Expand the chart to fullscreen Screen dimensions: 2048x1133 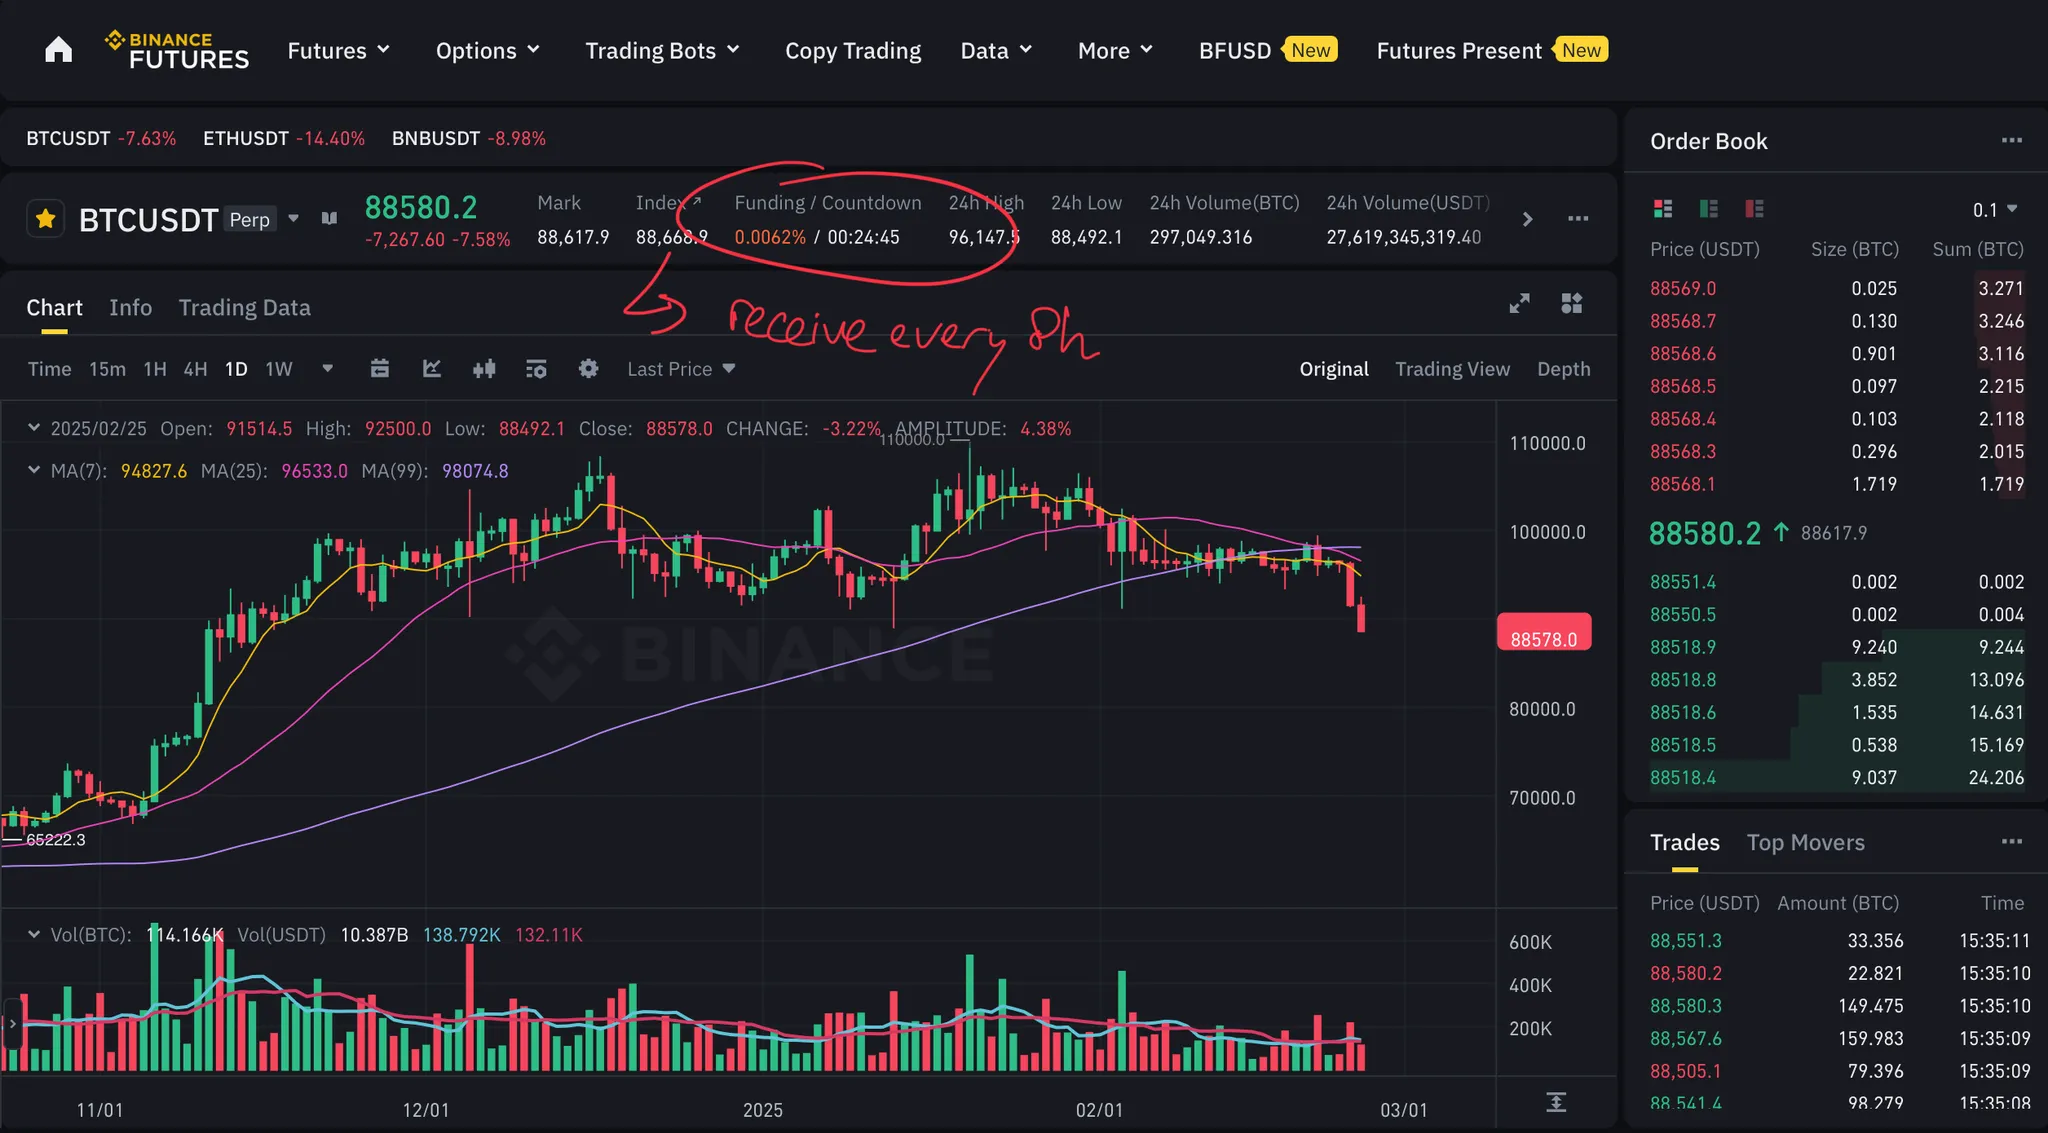pyautogui.click(x=1519, y=303)
